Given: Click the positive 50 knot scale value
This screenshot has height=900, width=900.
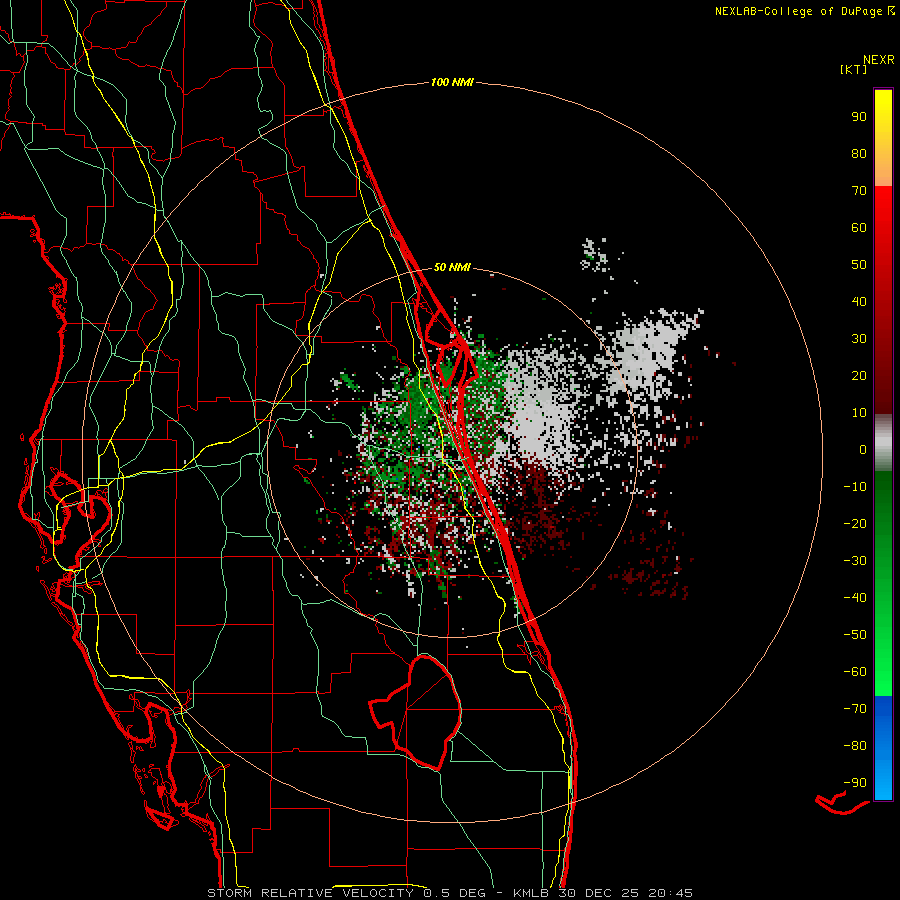Looking at the screenshot, I should click(x=859, y=265).
